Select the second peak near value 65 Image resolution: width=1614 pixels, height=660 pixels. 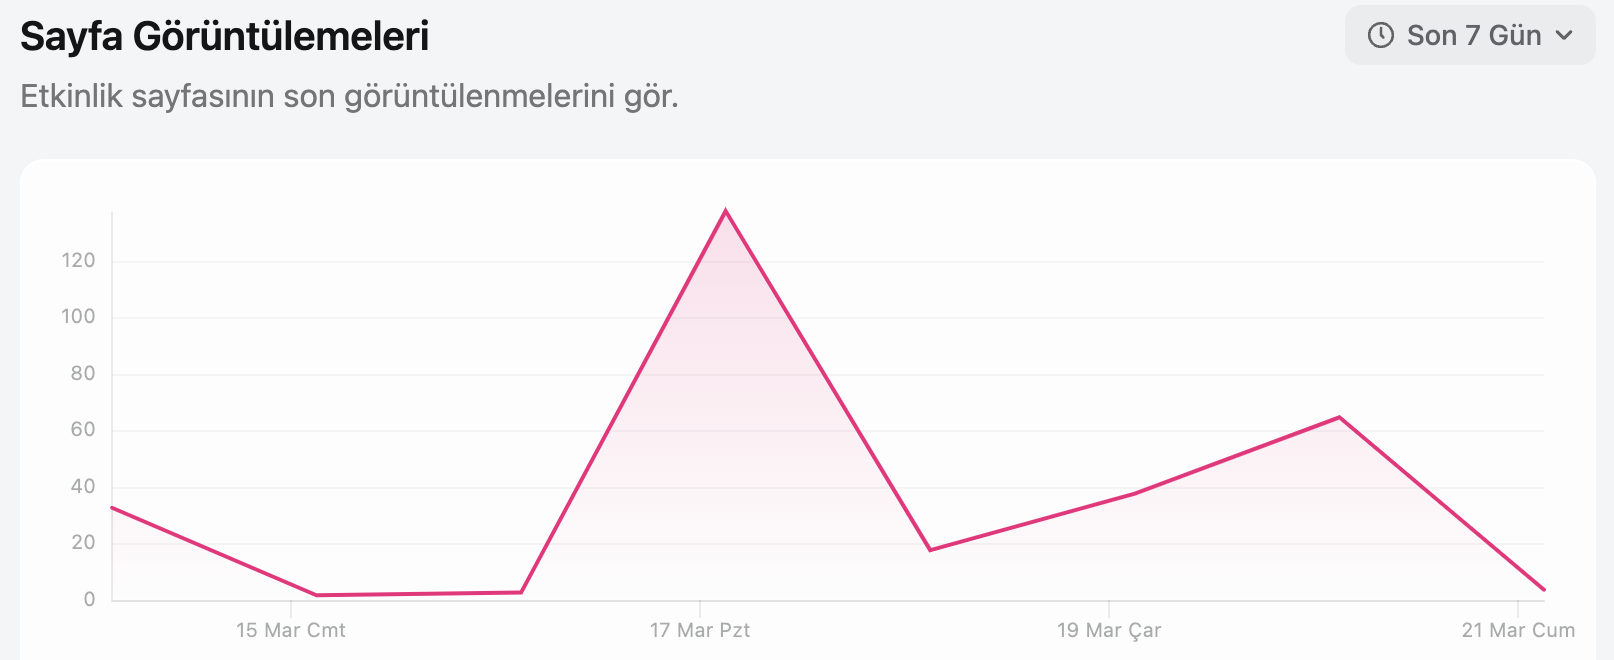click(1339, 417)
